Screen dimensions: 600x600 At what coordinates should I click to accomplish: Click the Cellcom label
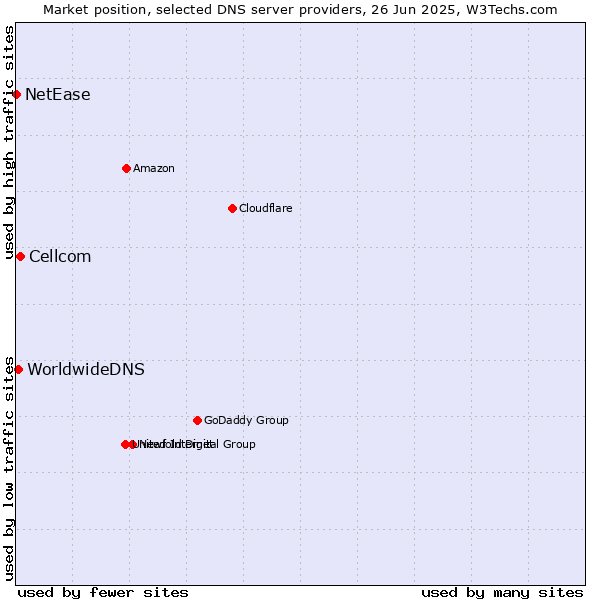pos(60,256)
